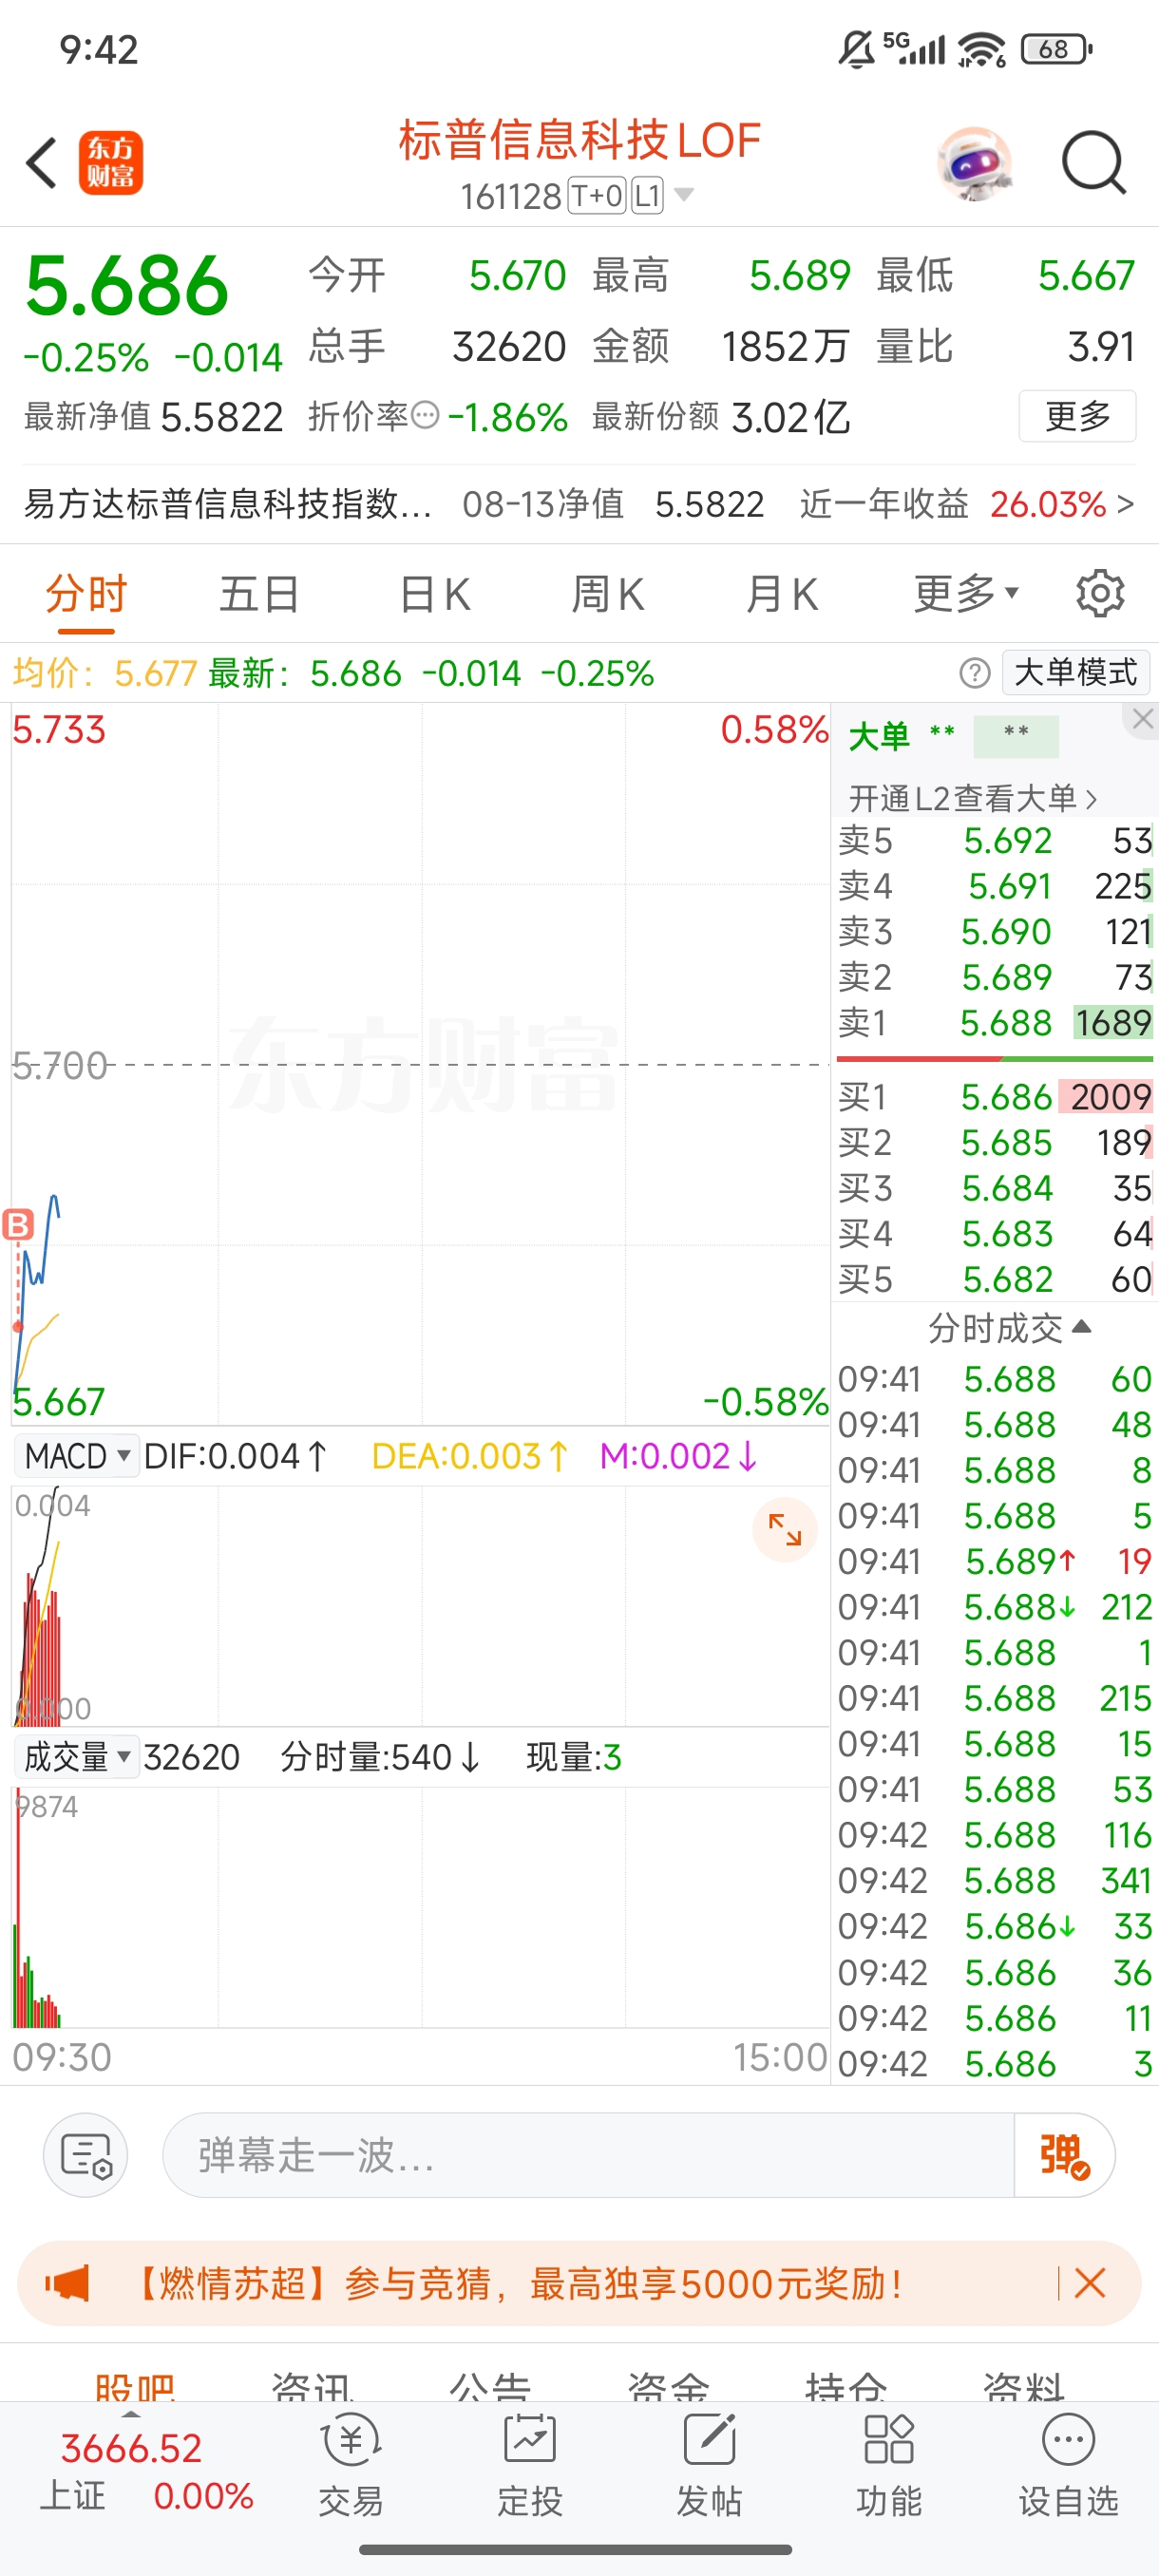The image size is (1159, 2576).
Task: Switch to 月K tab
Action: (x=781, y=594)
